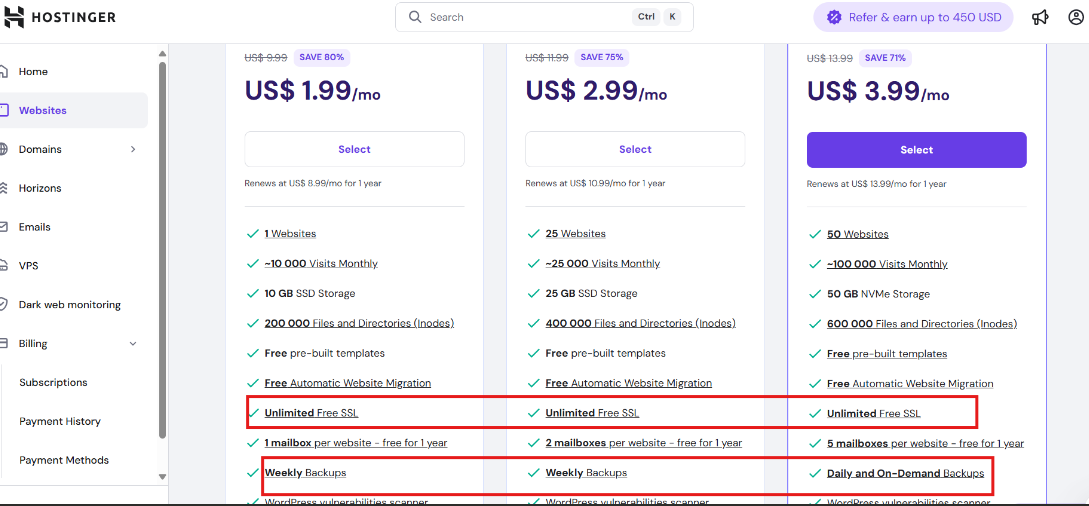Click the sidebar scrollbar thumb

pos(163,250)
